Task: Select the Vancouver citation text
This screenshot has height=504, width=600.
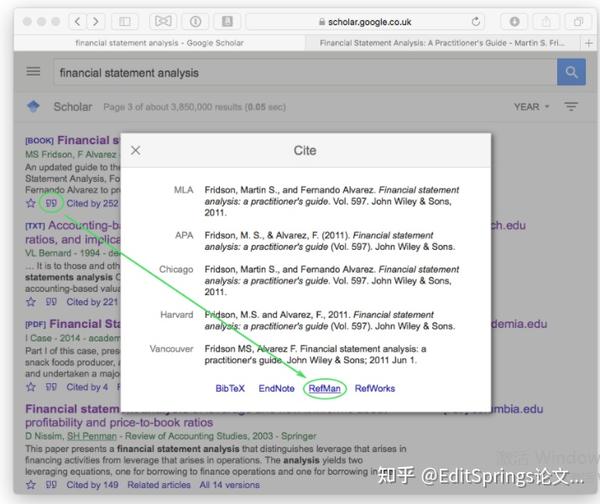Action: point(315,354)
